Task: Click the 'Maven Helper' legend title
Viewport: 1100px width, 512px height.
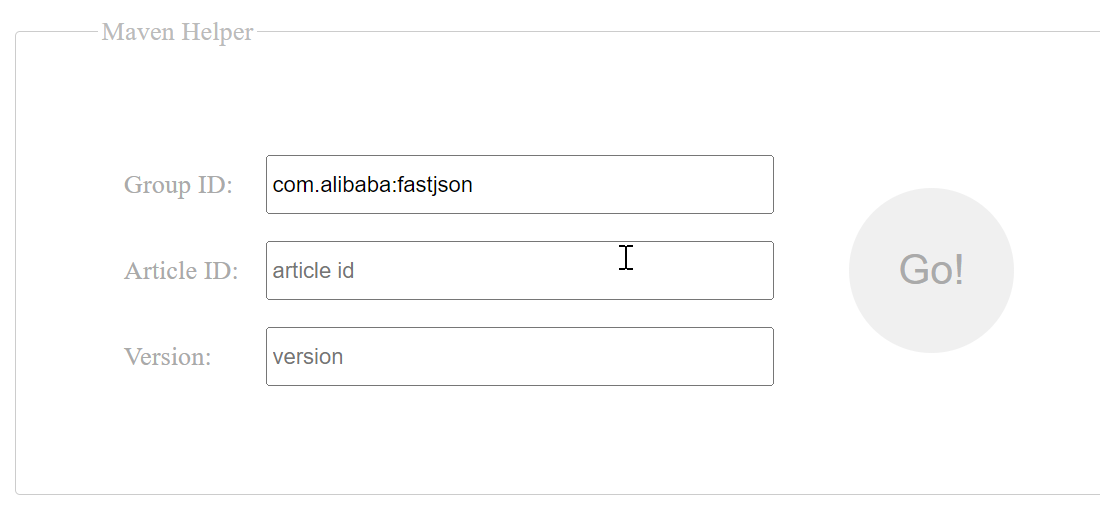Action: click(177, 32)
